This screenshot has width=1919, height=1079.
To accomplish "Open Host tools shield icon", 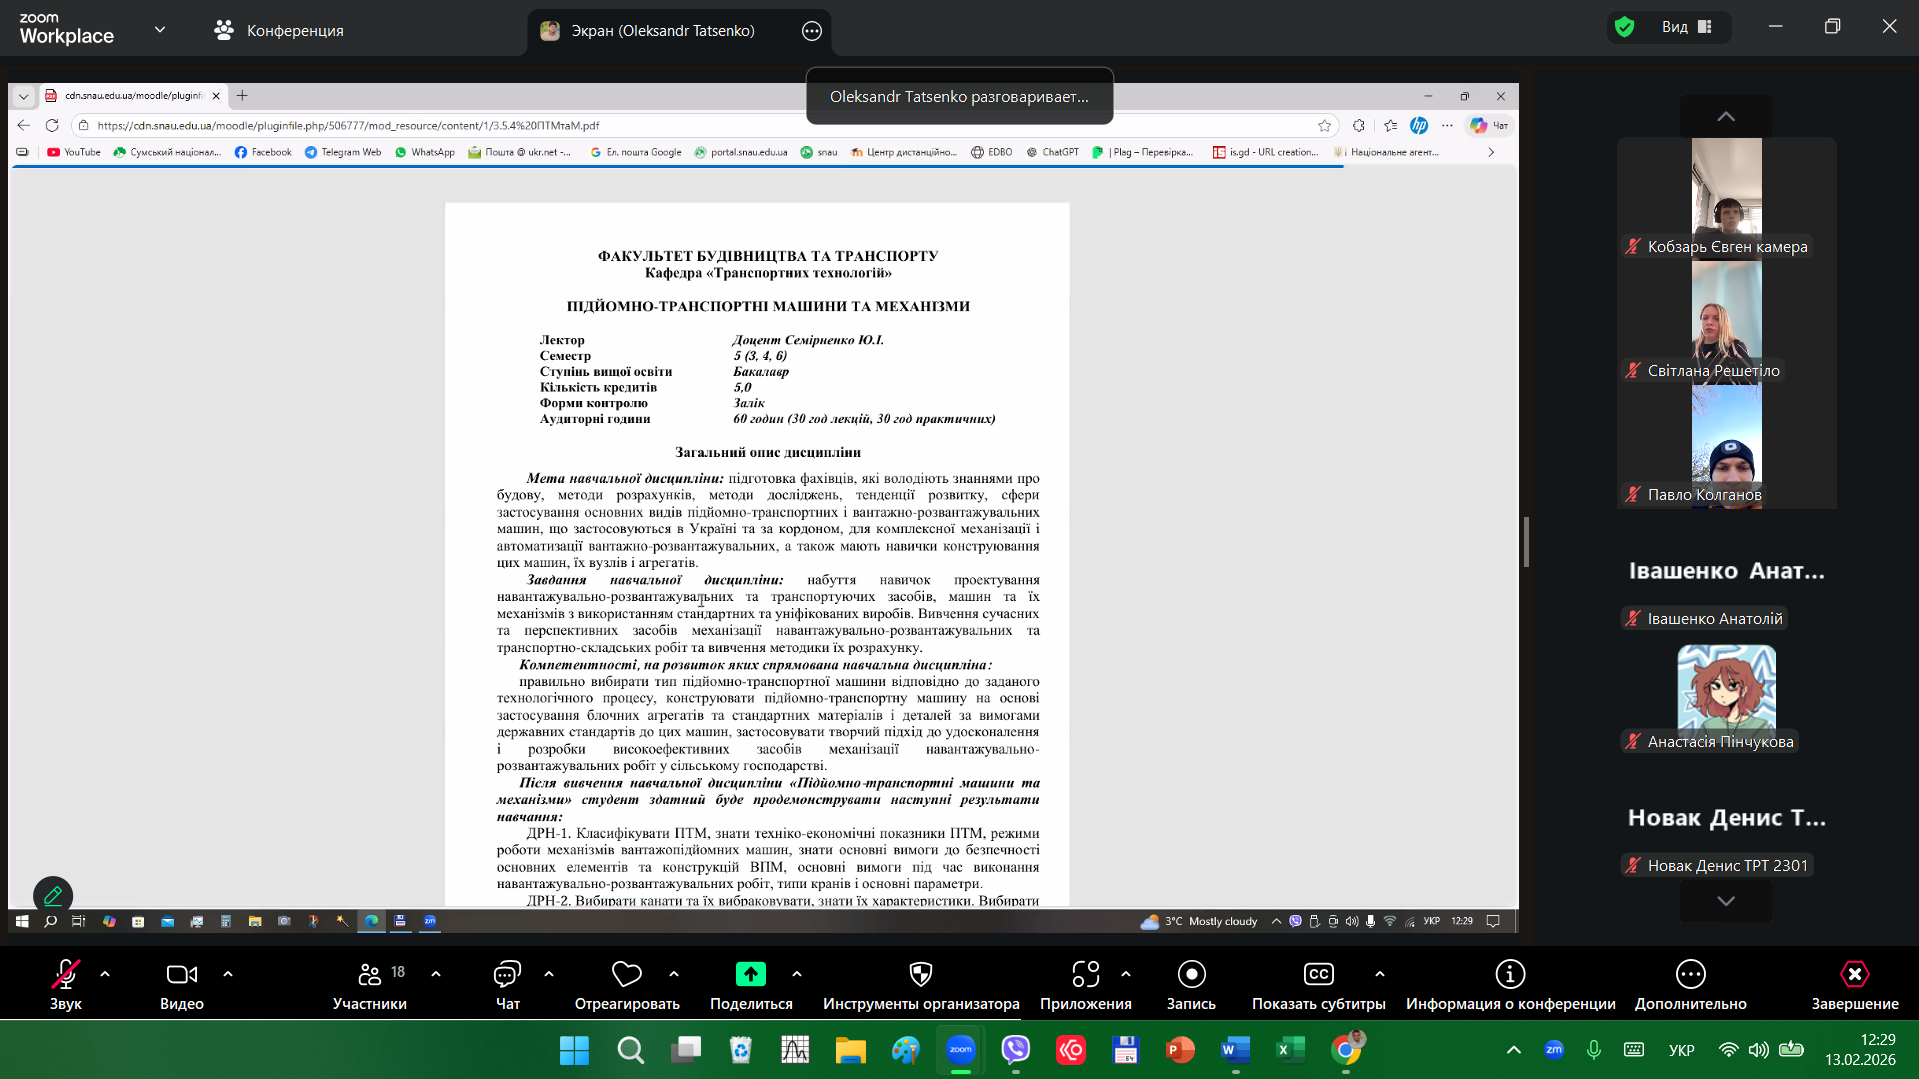I will [920, 974].
